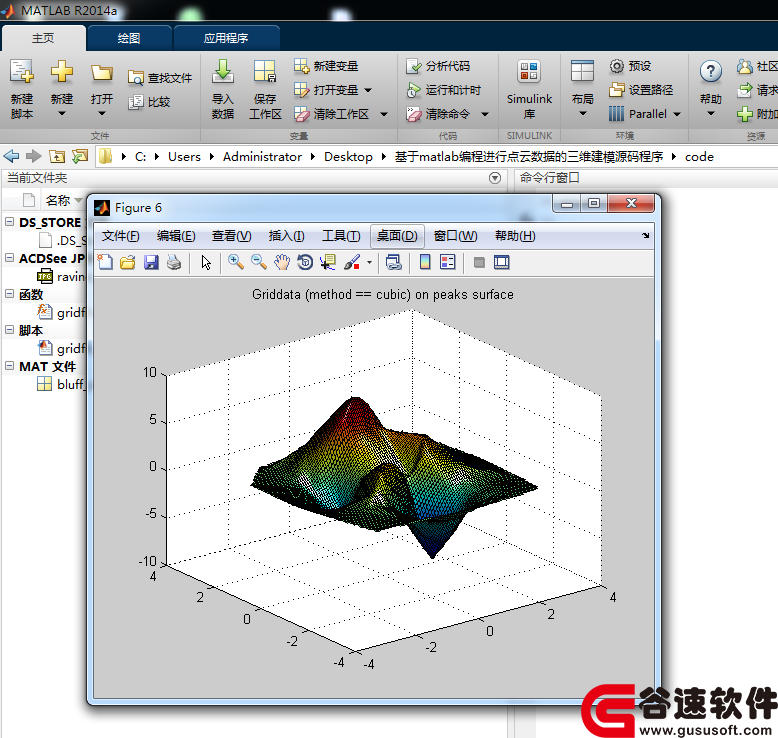Open the Clear Commands (清除命令) dropdown arrow
The width and height of the screenshot is (778, 738).
485,114
